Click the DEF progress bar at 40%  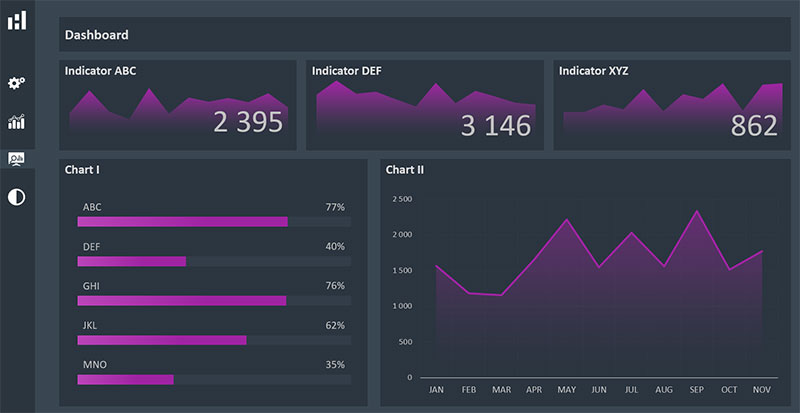[x=132, y=261]
